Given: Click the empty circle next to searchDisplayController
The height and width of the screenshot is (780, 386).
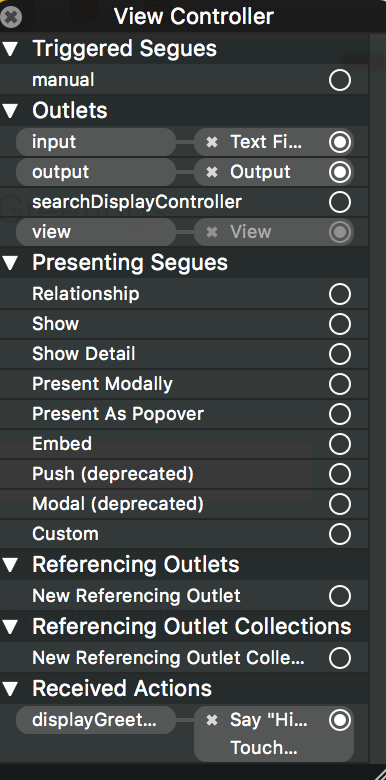Looking at the screenshot, I should [x=340, y=202].
